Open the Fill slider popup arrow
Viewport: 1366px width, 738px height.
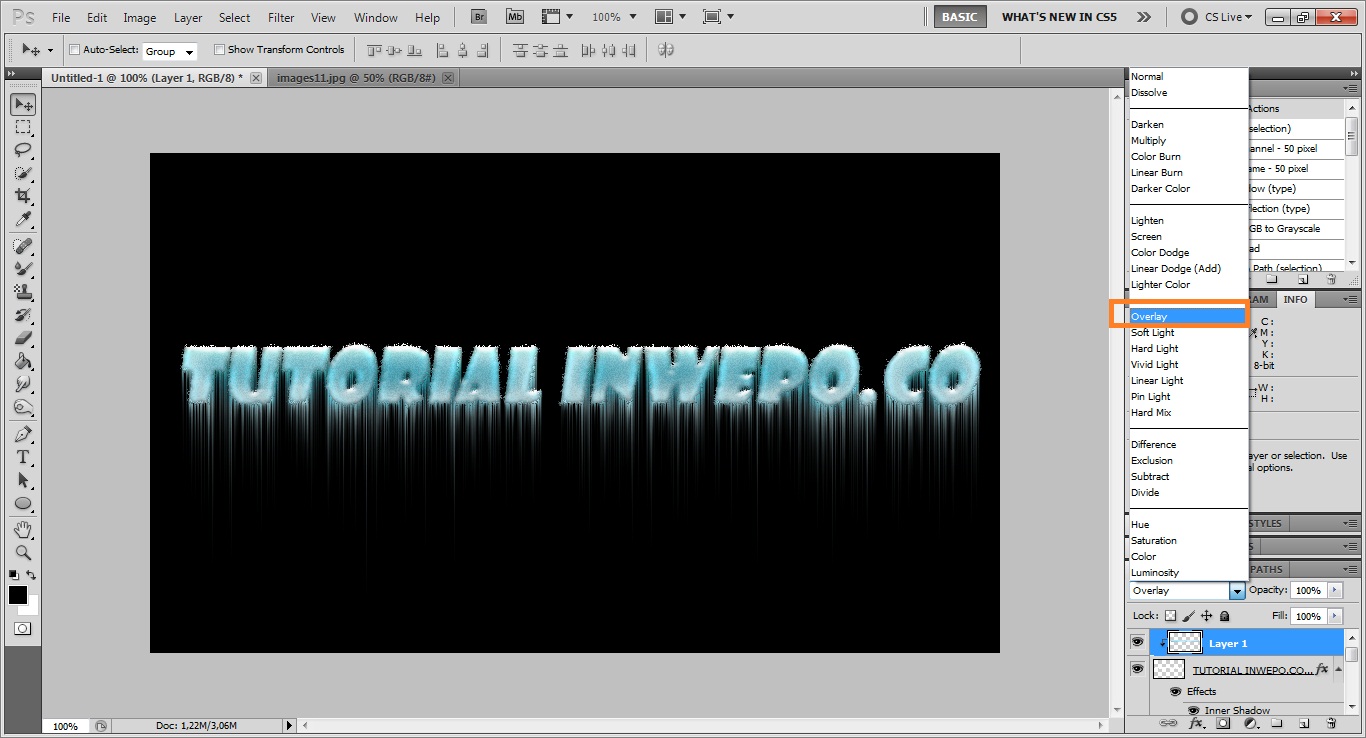click(1333, 616)
